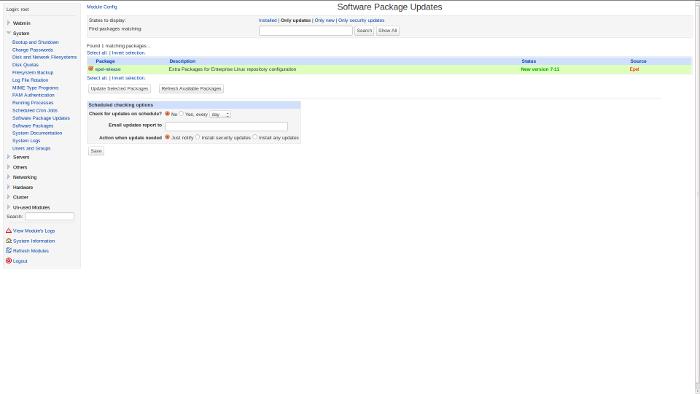The width and height of the screenshot is (700, 394).
Task: Choose the 'Just notify' action radio button
Action: pyautogui.click(x=167, y=137)
